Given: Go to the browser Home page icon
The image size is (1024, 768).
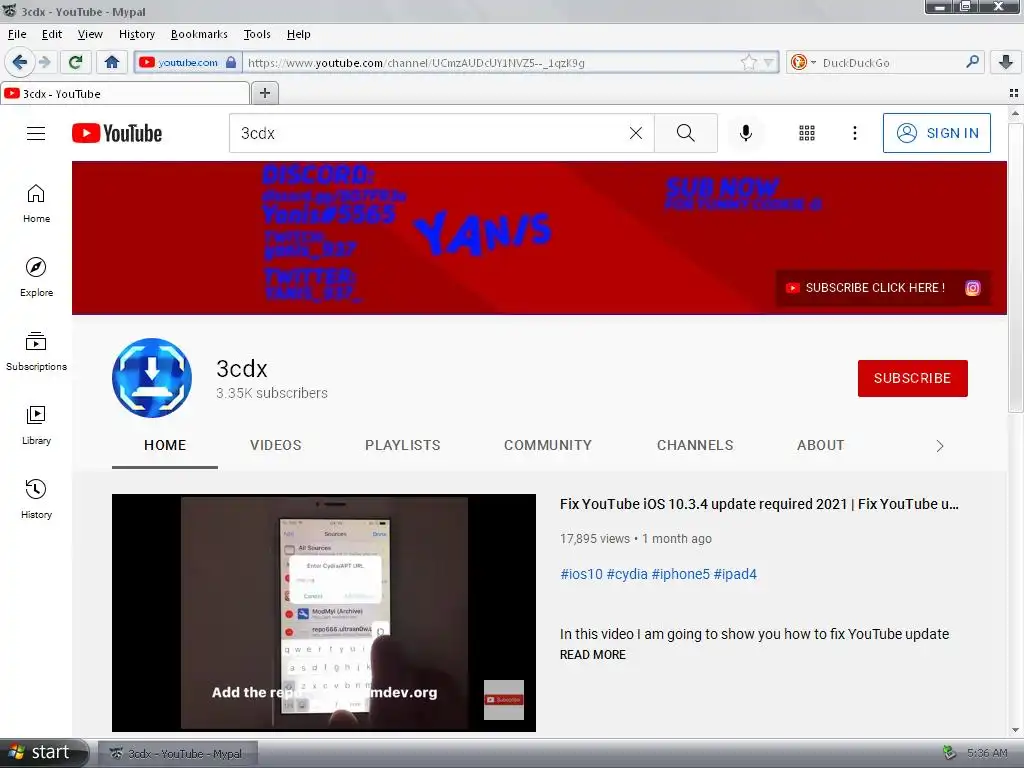Looking at the screenshot, I should 112,62.
